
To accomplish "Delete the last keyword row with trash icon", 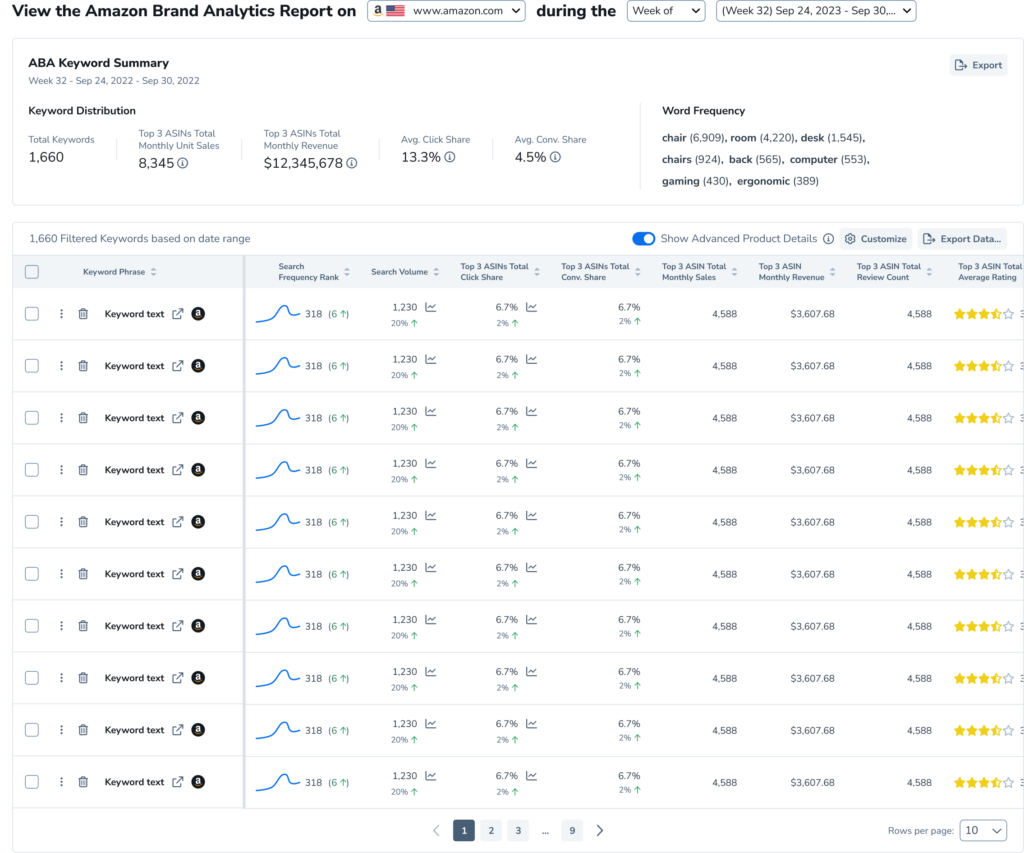I will coord(83,782).
